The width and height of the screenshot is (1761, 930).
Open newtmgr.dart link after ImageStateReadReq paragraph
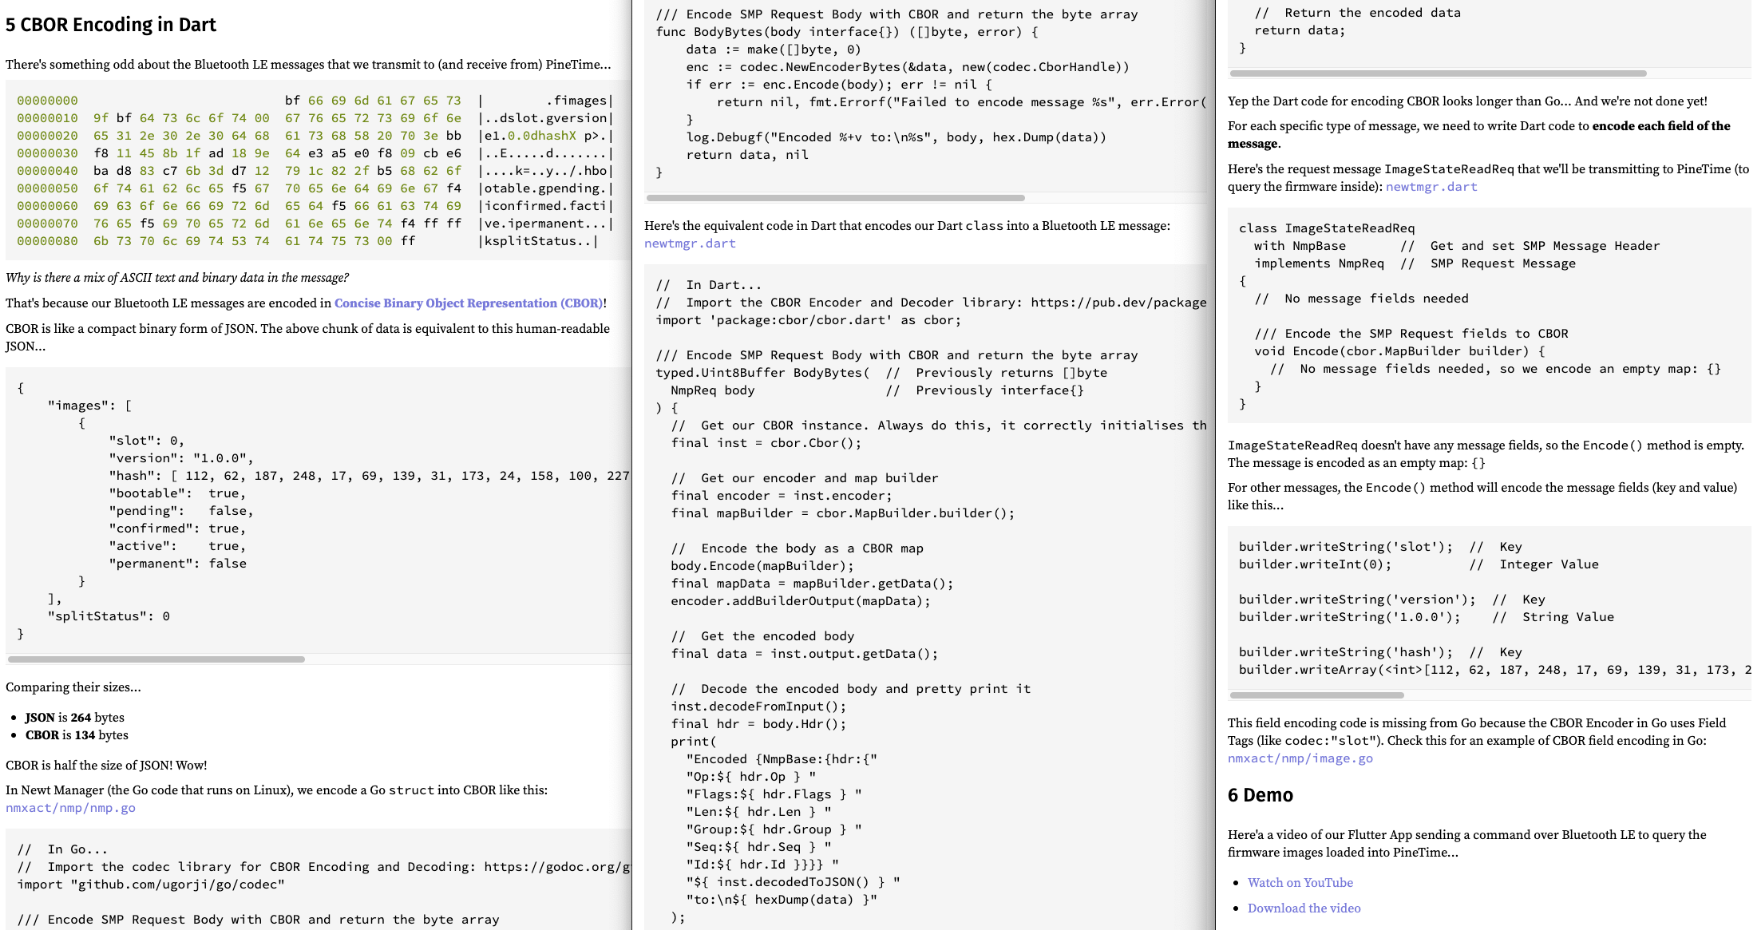(x=1431, y=187)
